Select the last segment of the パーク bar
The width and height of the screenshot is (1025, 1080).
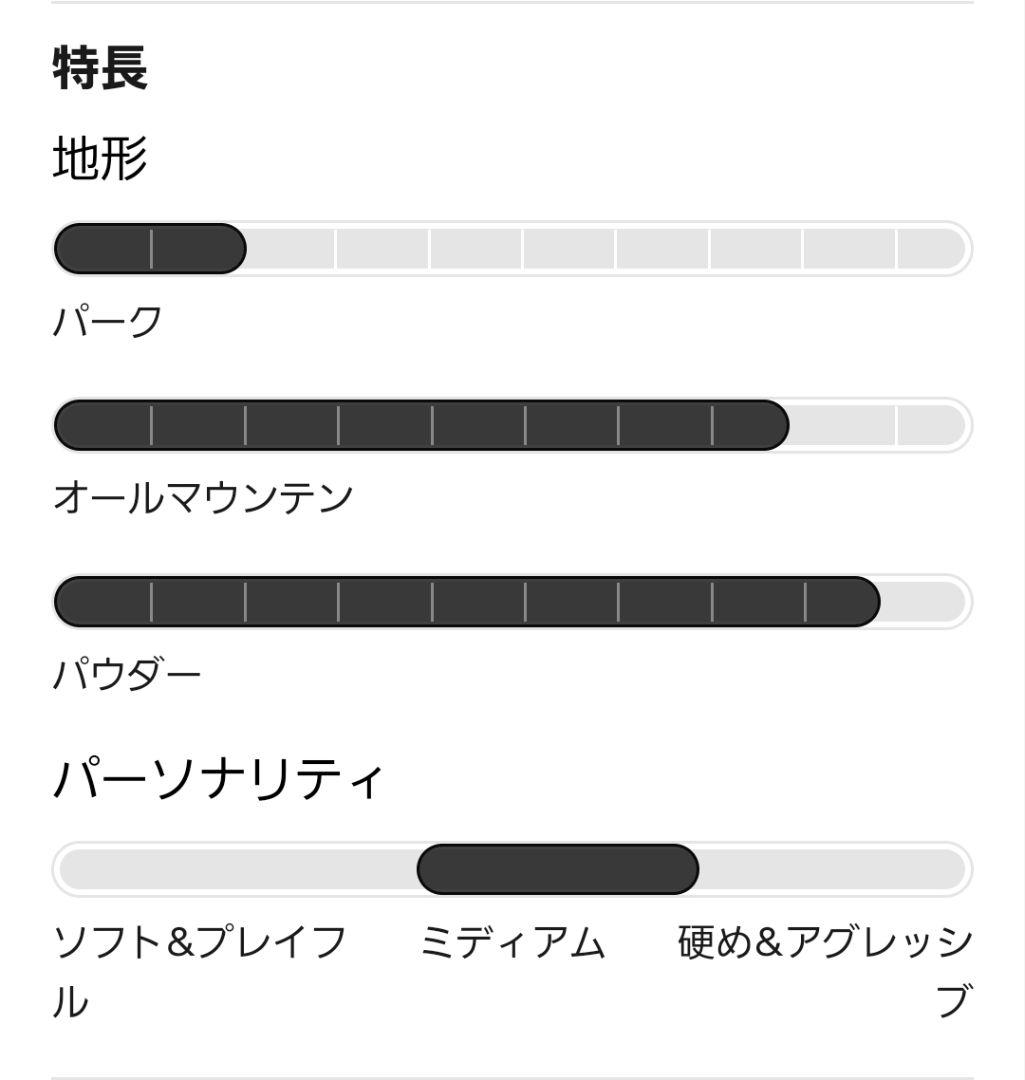click(930, 249)
